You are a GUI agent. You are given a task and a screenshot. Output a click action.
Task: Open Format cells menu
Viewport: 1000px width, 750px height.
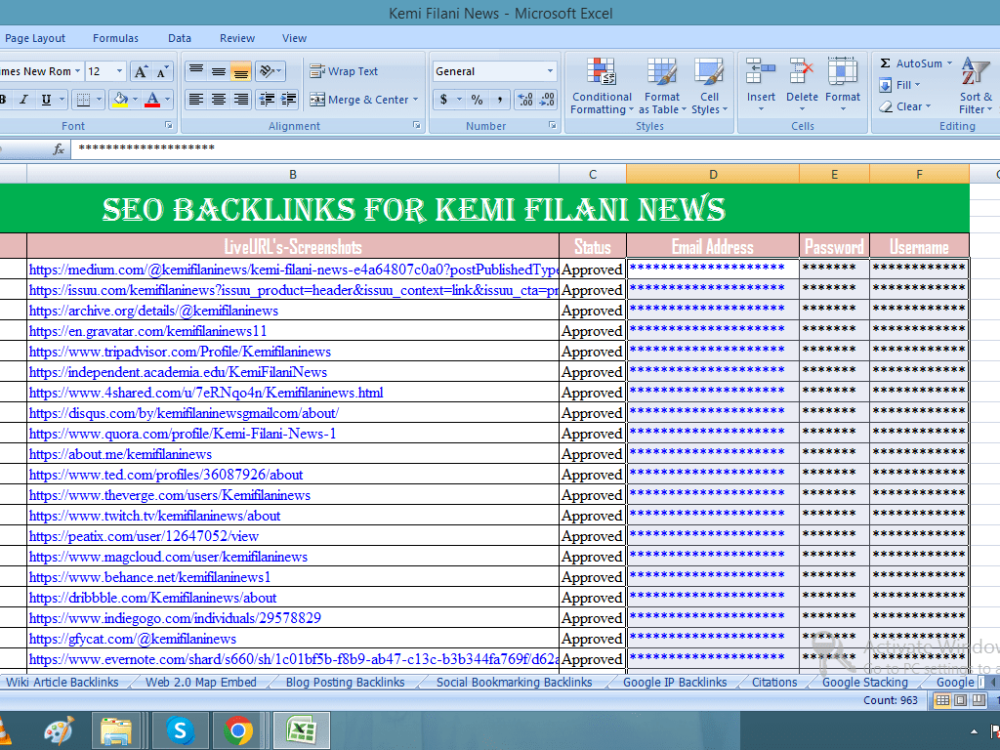click(842, 85)
